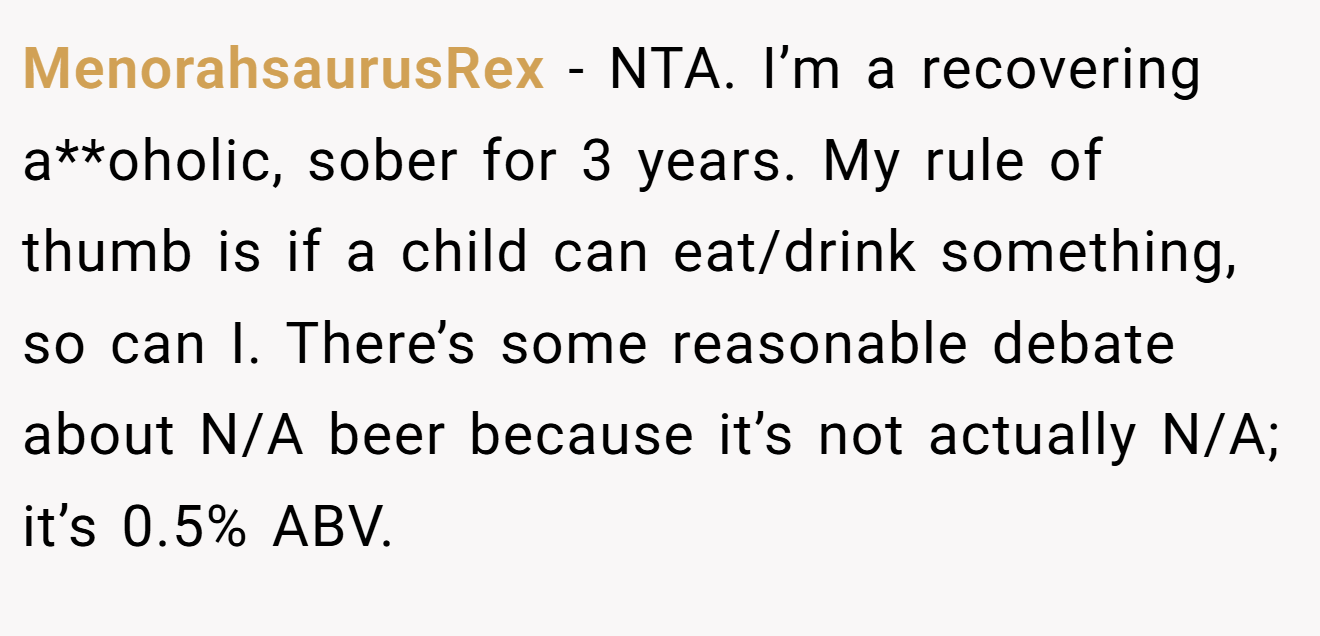
Task: Click the number "3" before years
Action: coord(597,163)
